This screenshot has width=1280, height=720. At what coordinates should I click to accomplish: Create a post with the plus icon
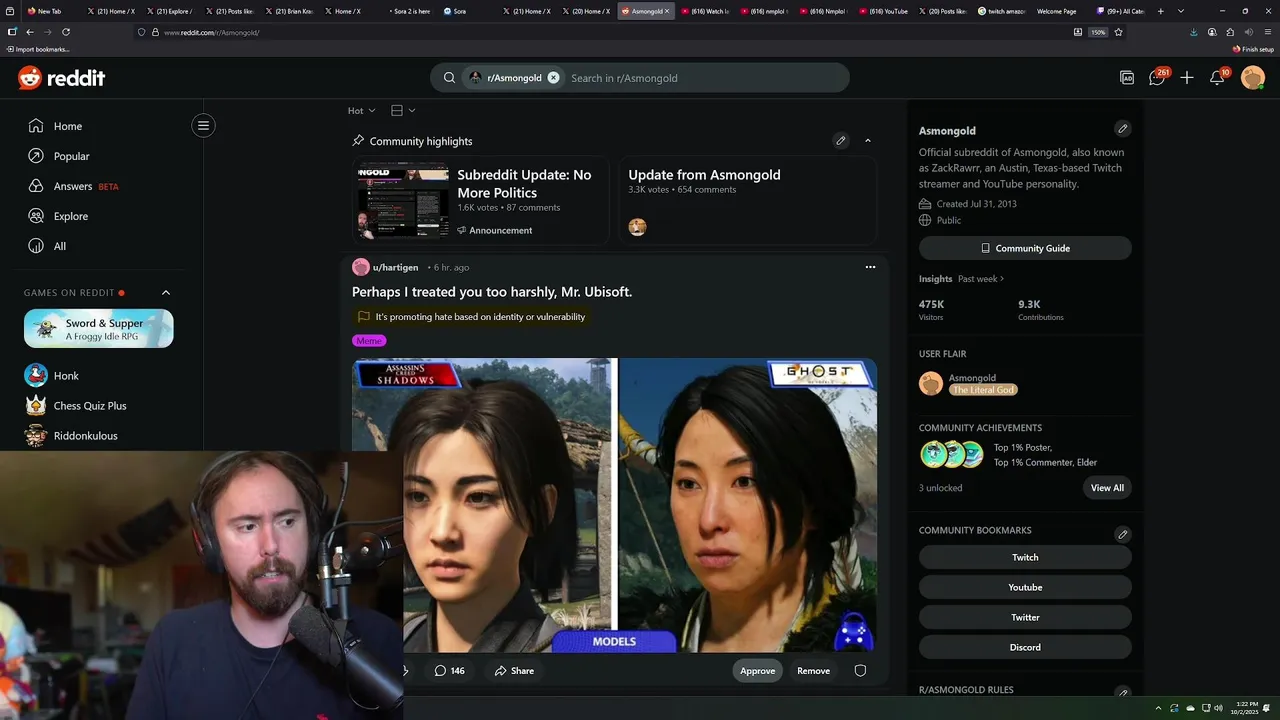tap(1187, 78)
